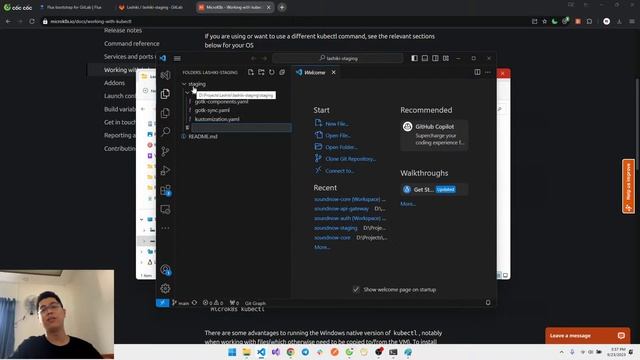Toggle the bottom panel layout icon
Screen dimensions: 640x360
point(425,58)
